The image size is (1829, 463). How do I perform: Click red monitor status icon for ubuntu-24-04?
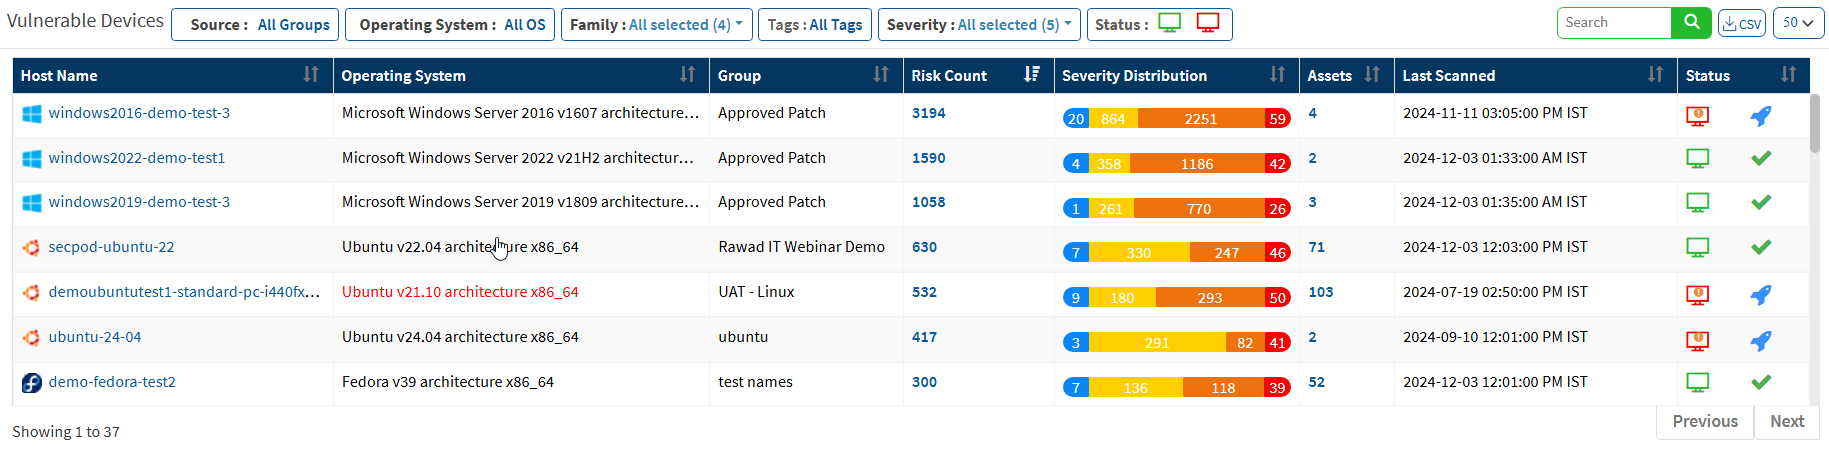pyautogui.click(x=1697, y=340)
